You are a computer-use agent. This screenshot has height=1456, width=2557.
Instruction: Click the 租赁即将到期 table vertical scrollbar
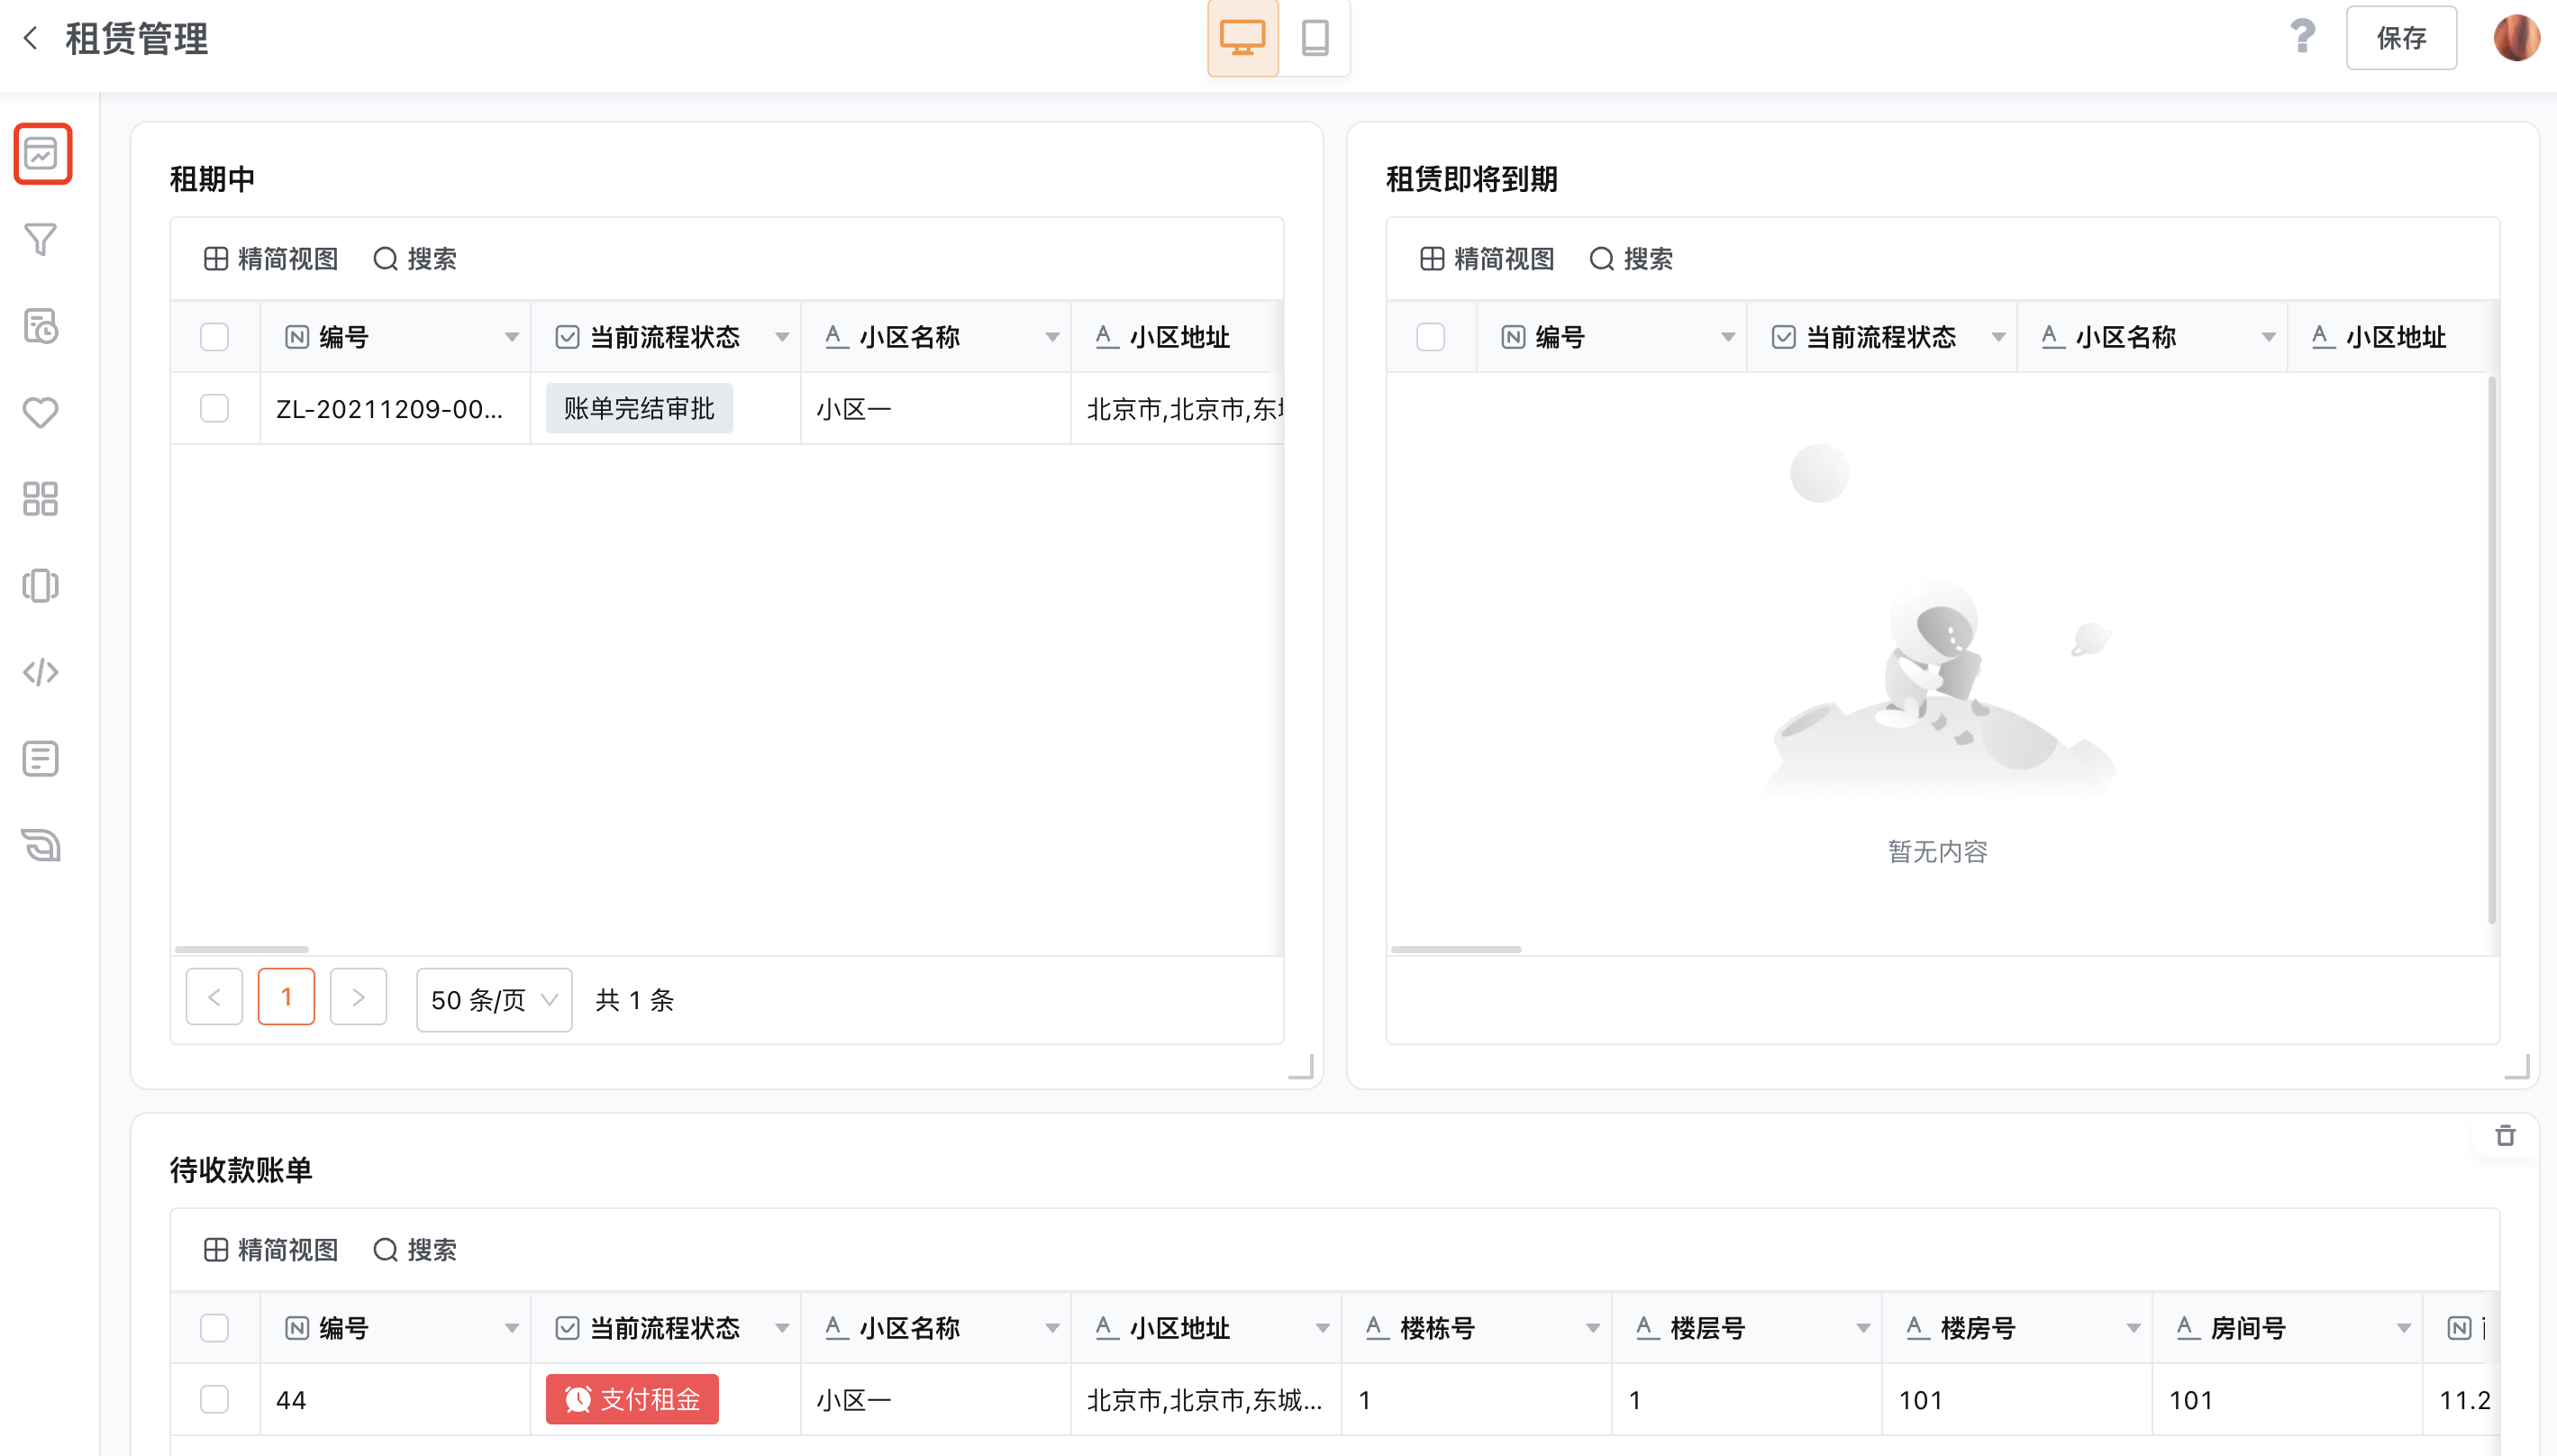pyautogui.click(x=2491, y=650)
